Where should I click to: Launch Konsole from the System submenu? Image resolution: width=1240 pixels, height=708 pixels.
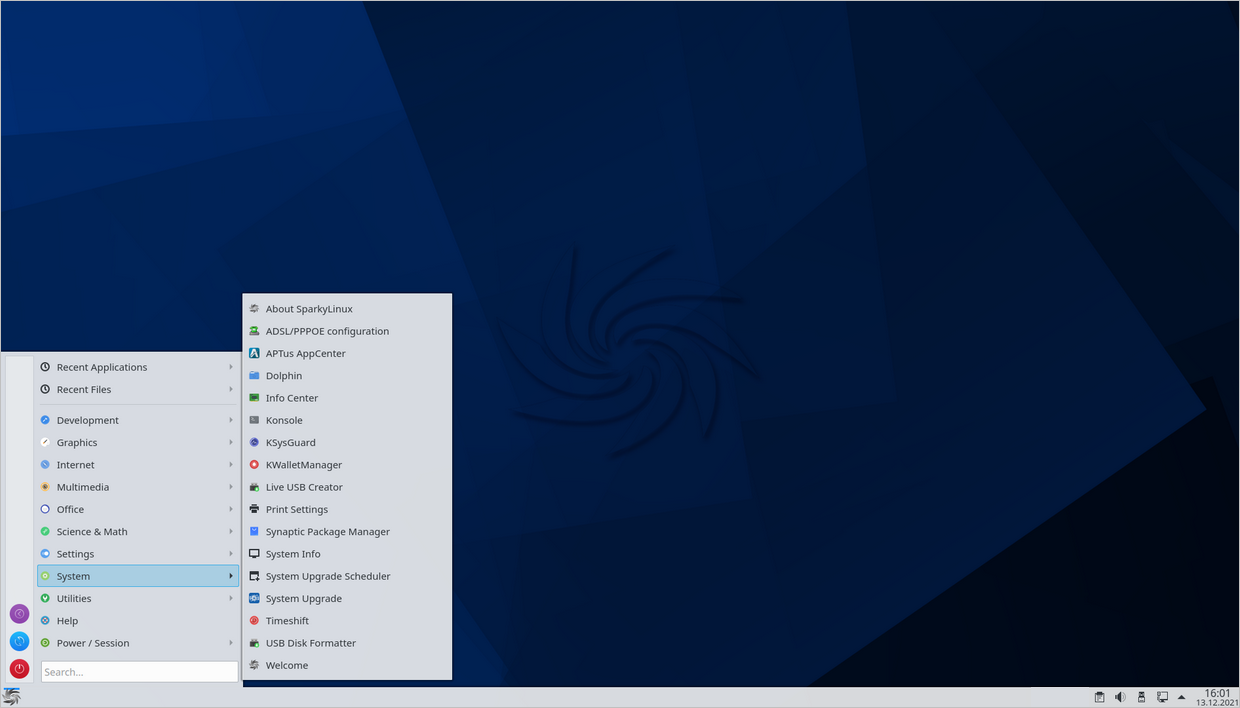[x=284, y=420]
